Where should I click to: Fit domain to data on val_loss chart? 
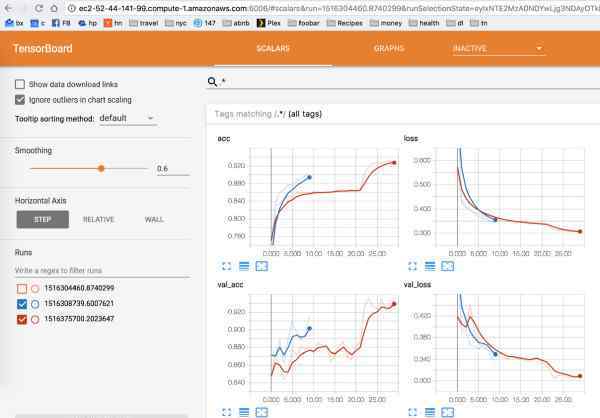click(x=448, y=412)
